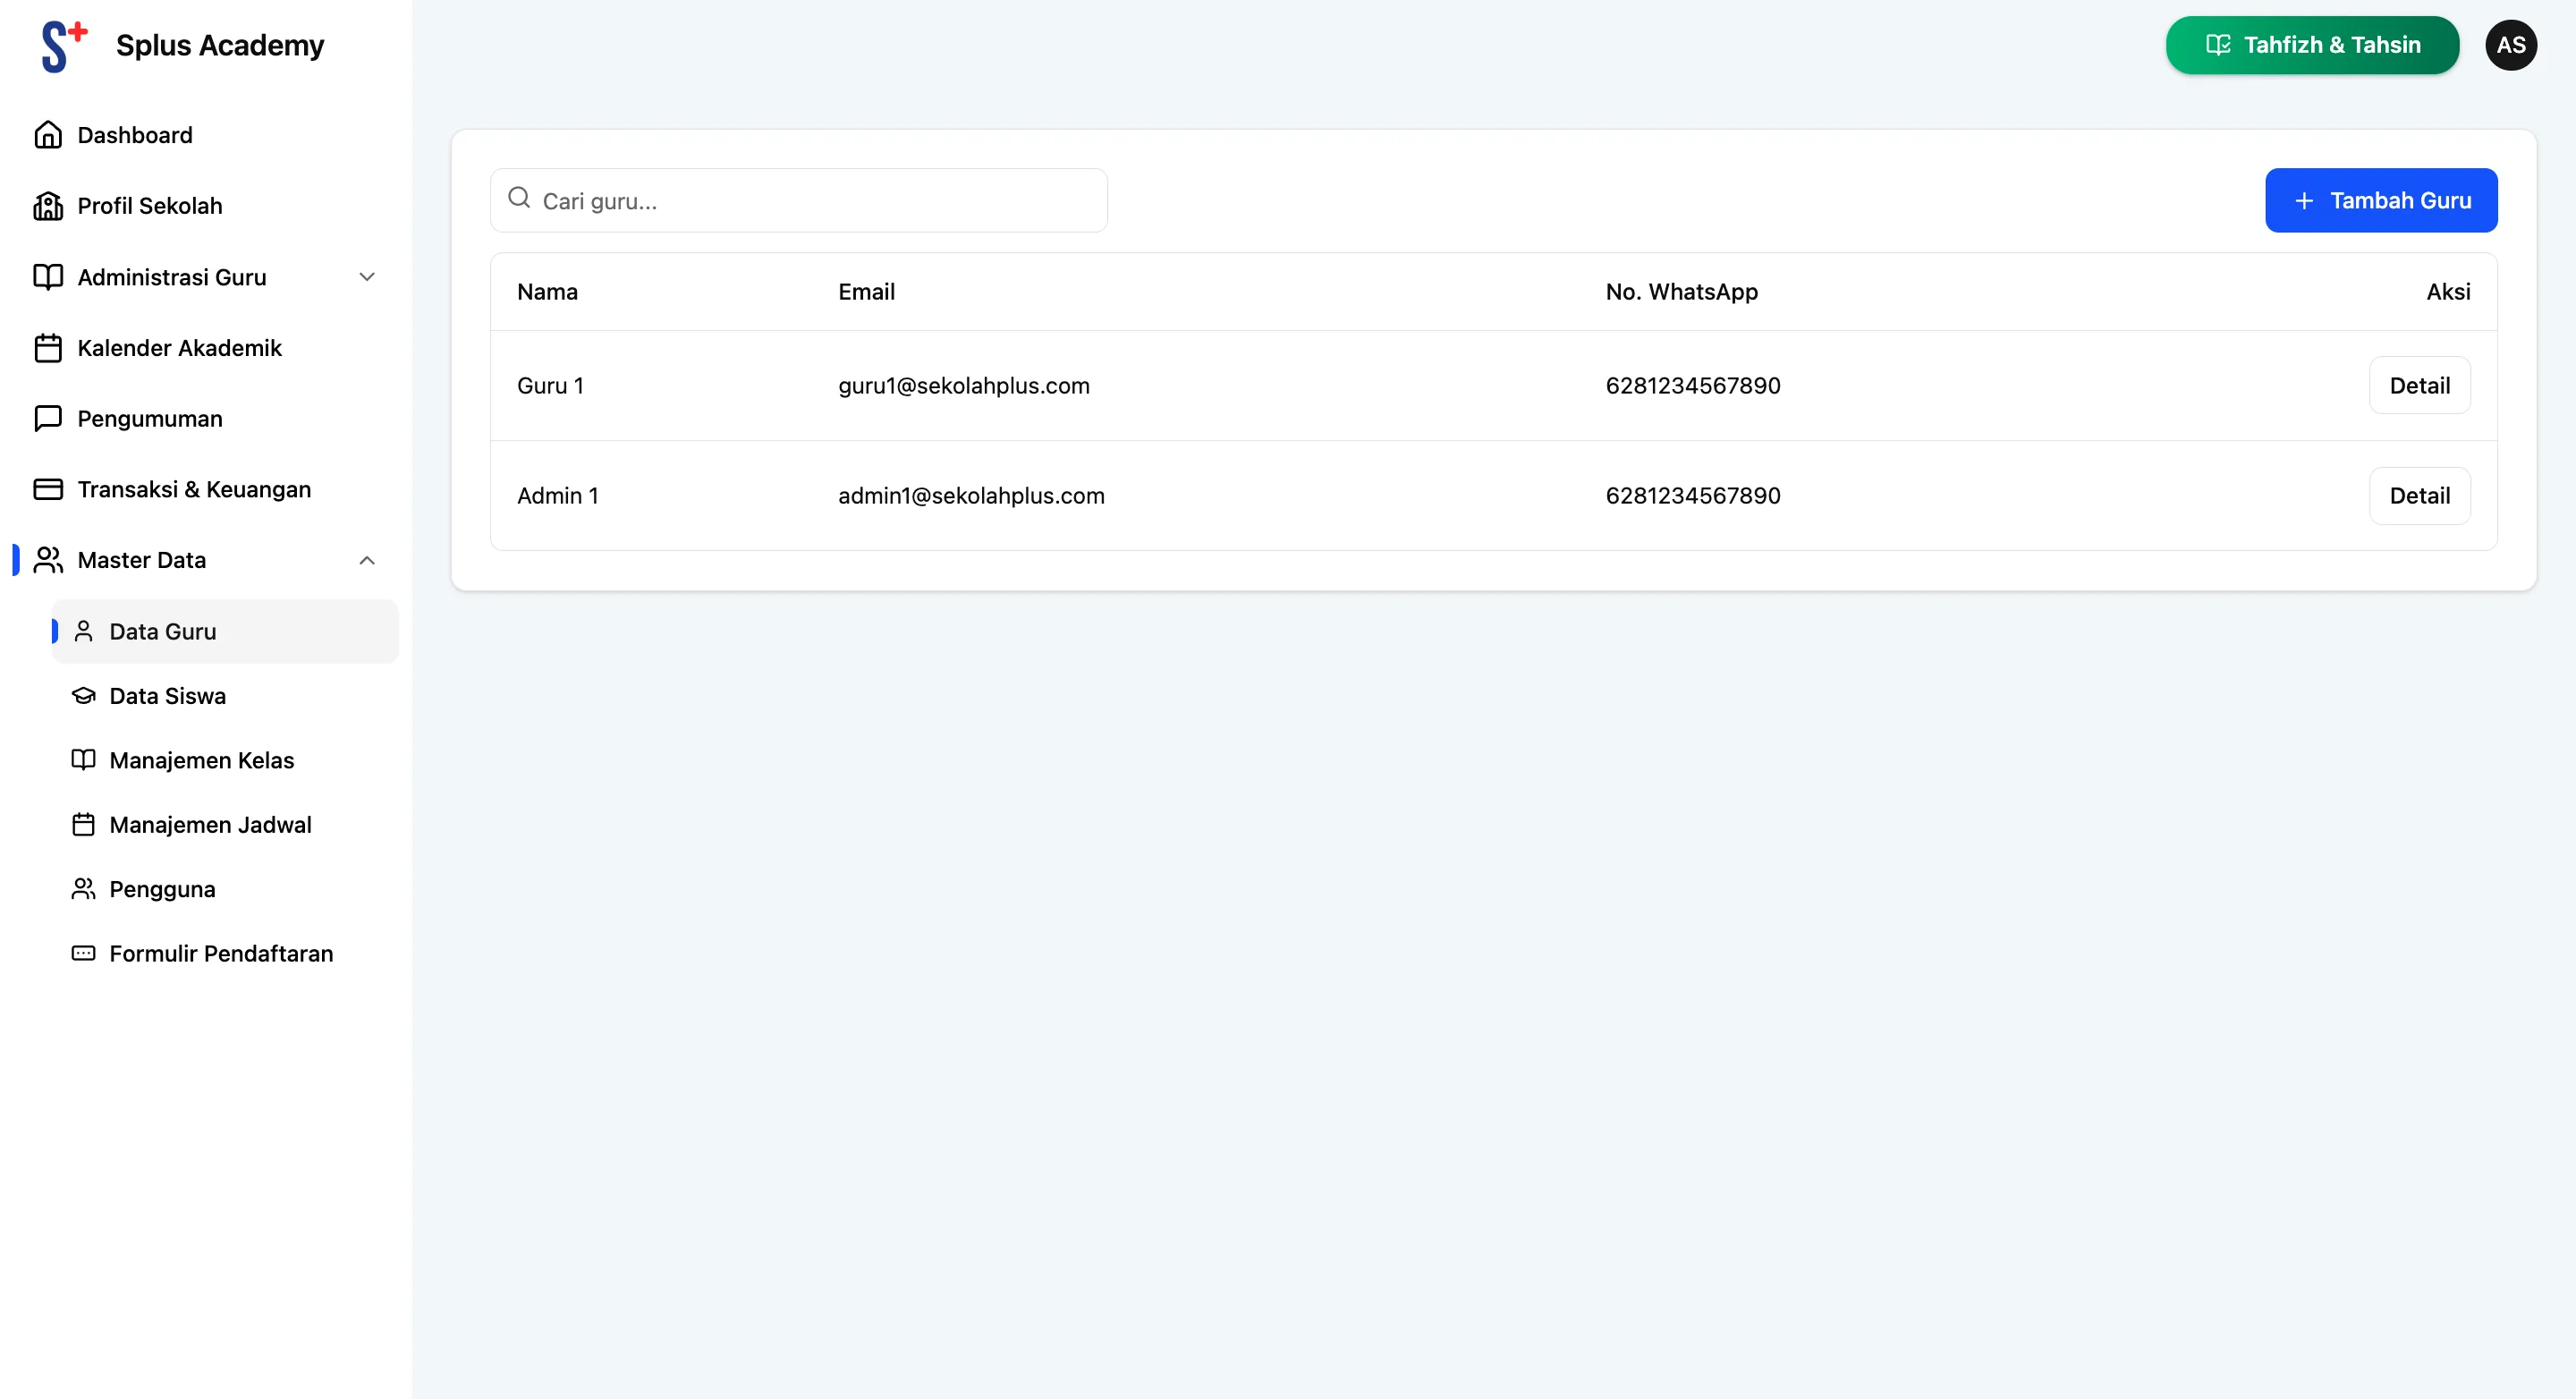The image size is (2576, 1399).
Task: Open the Master Data menu entry
Action: [142, 560]
